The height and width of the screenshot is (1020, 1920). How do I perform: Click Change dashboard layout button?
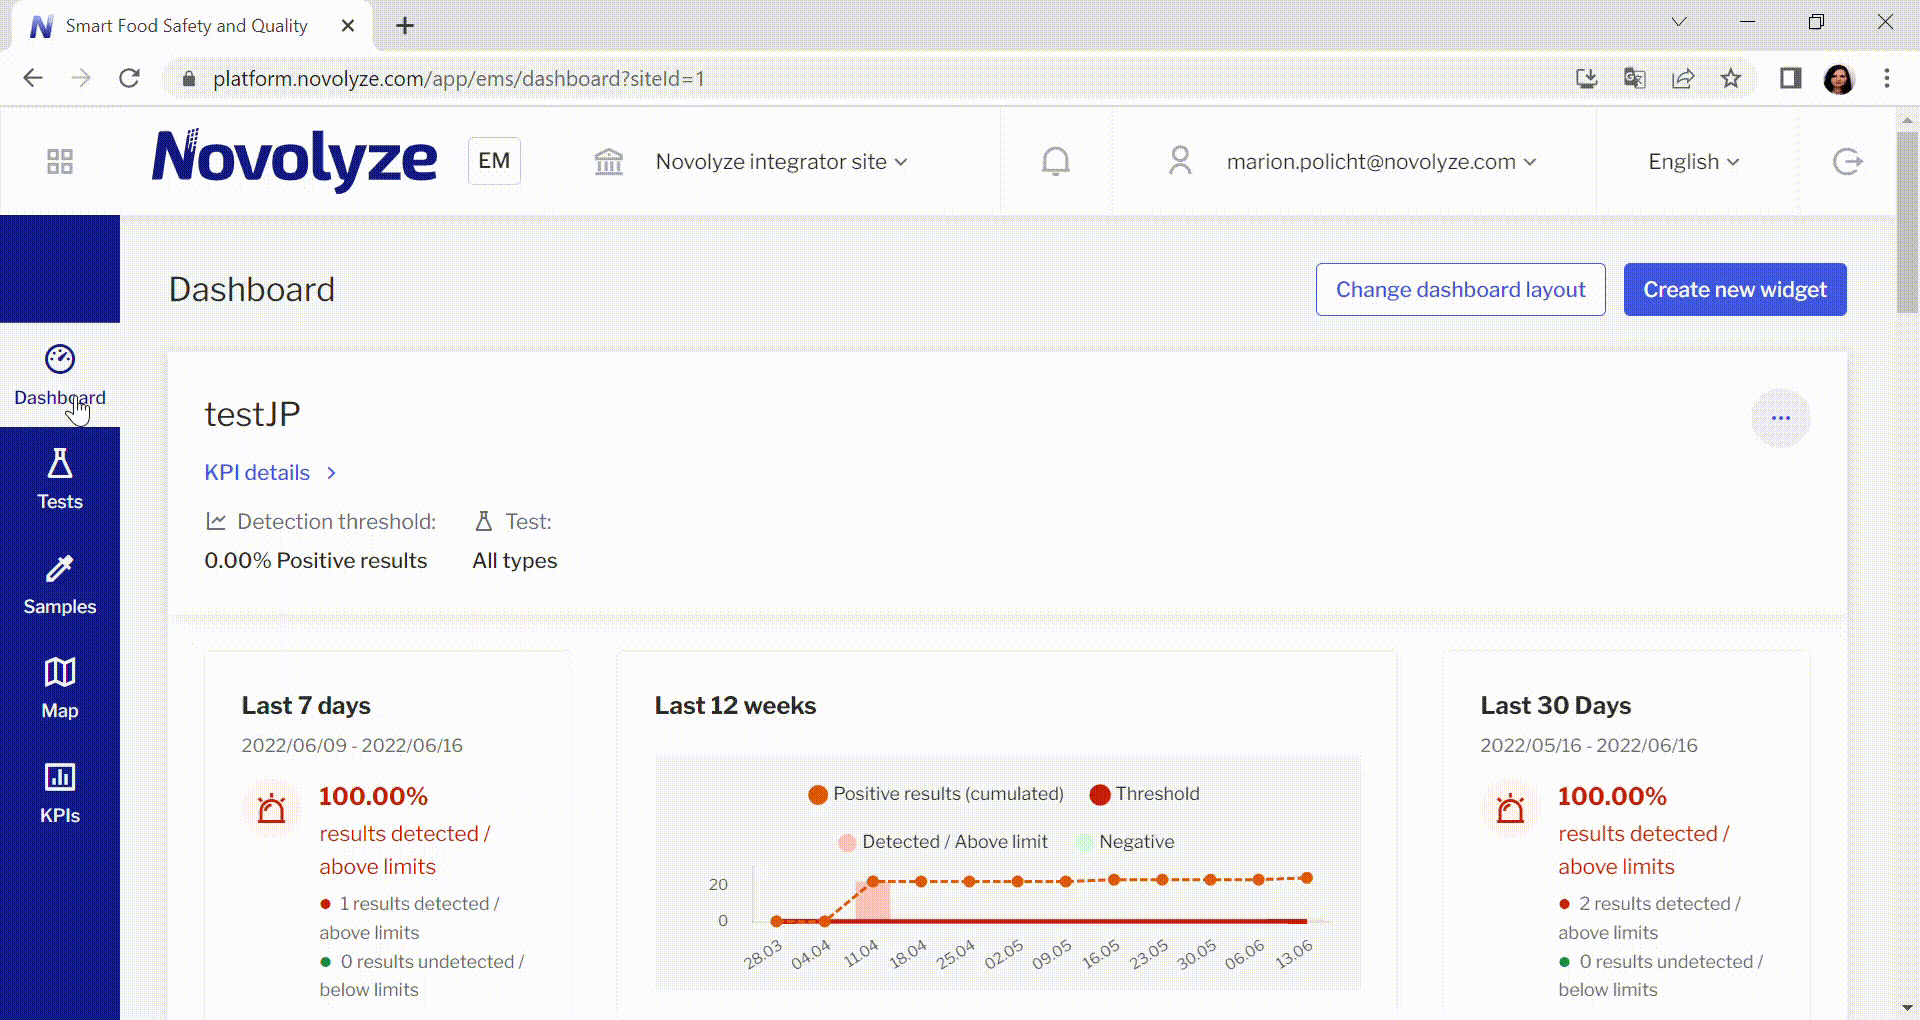(1460, 290)
